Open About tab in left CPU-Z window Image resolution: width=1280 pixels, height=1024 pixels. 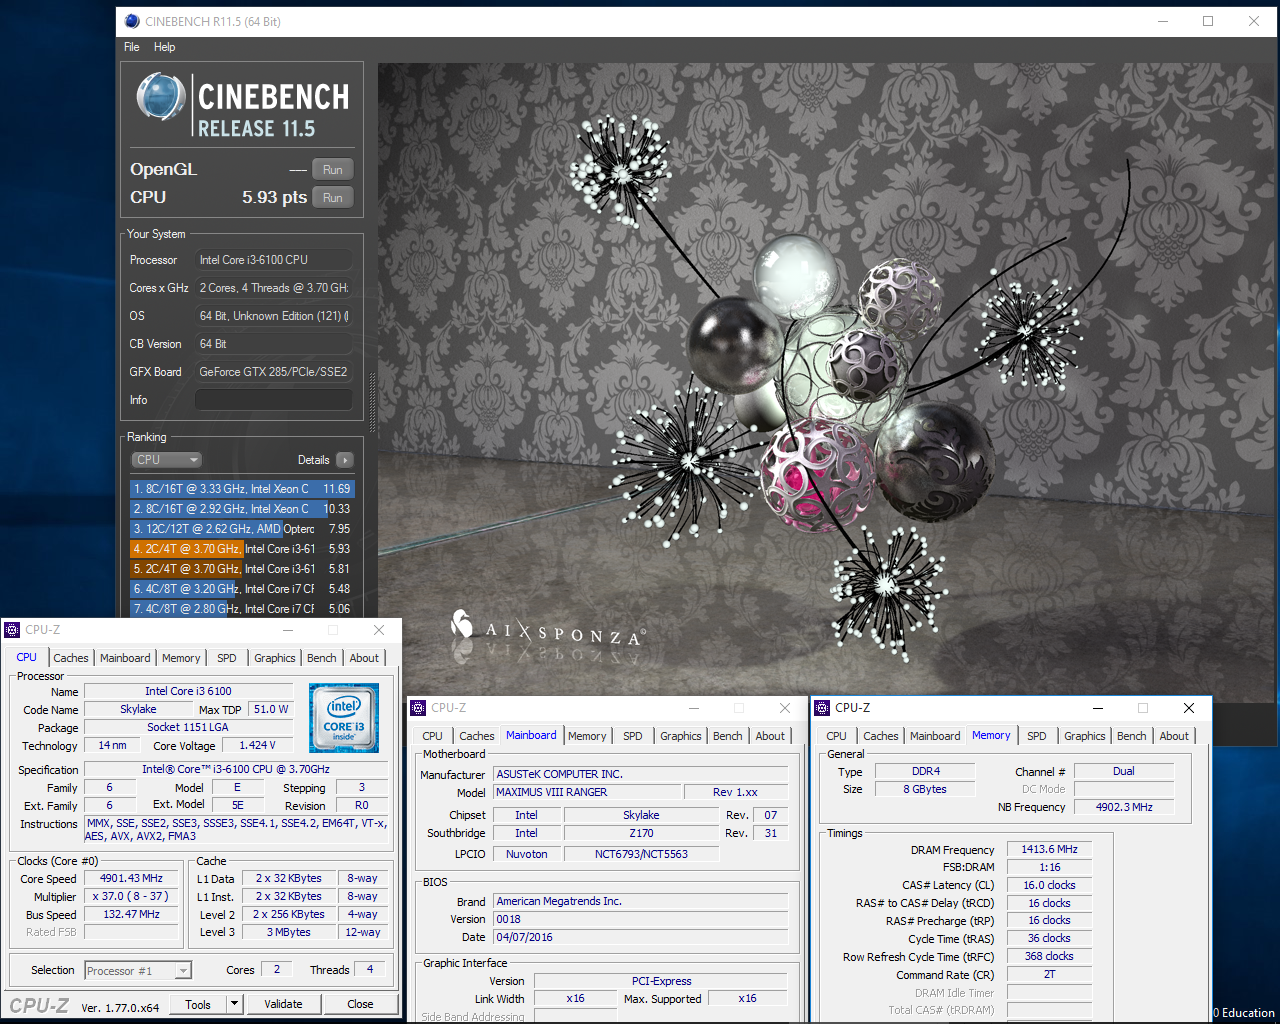pyautogui.click(x=364, y=658)
